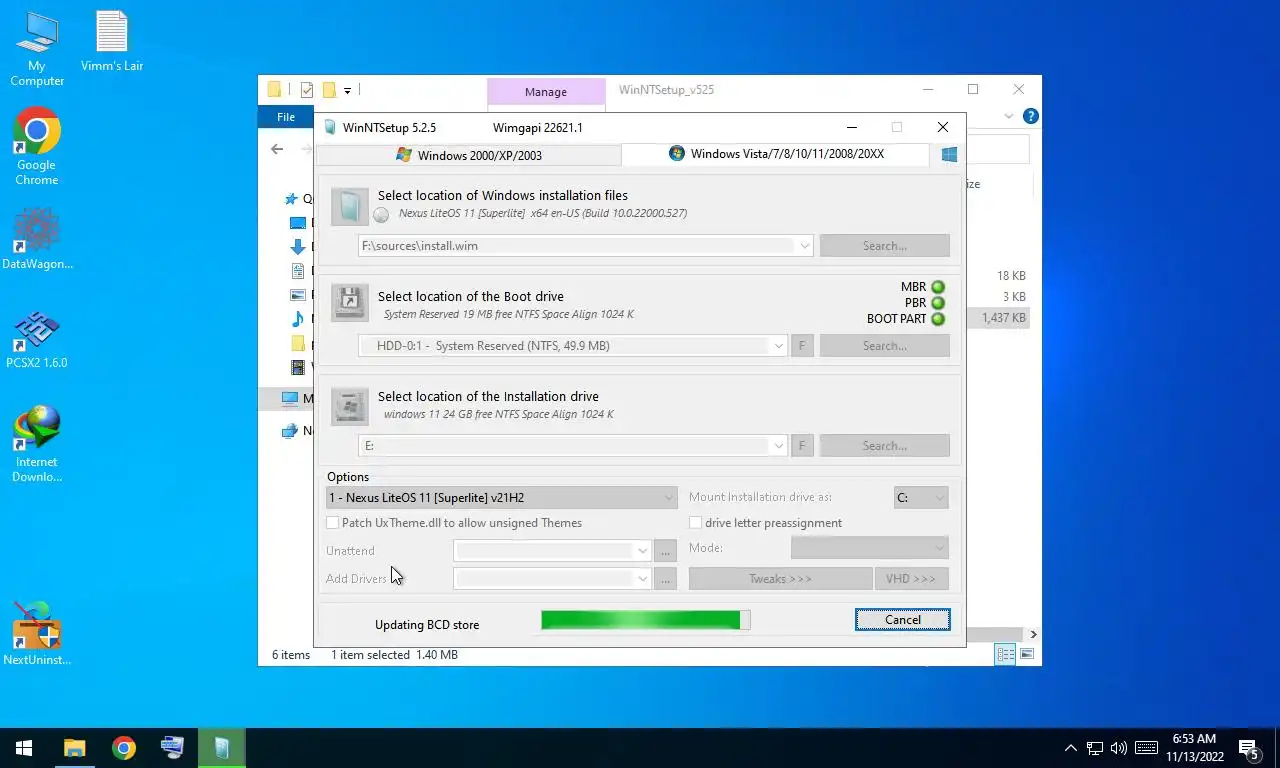Click the 1,437 KB file size cell
Image resolution: width=1280 pixels, height=768 pixels.
[x=1003, y=318]
